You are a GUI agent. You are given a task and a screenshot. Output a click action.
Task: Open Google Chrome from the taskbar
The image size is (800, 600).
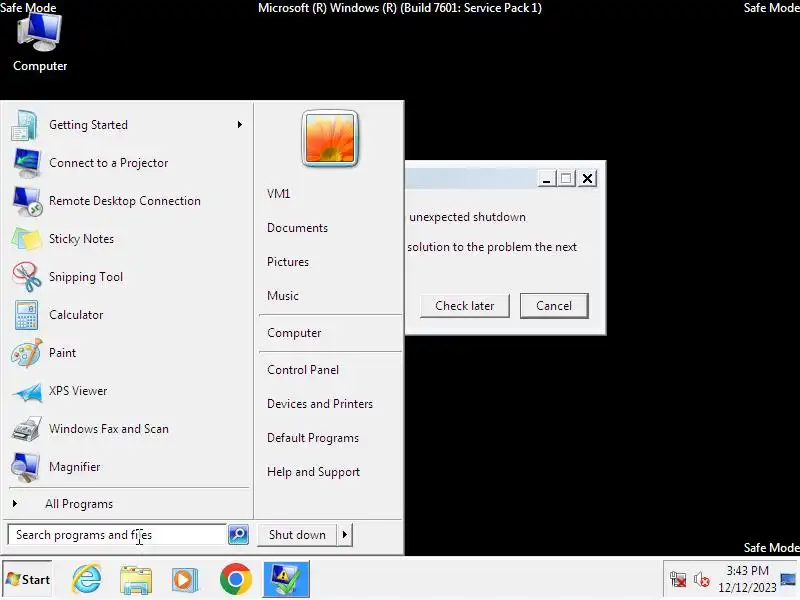click(235, 579)
